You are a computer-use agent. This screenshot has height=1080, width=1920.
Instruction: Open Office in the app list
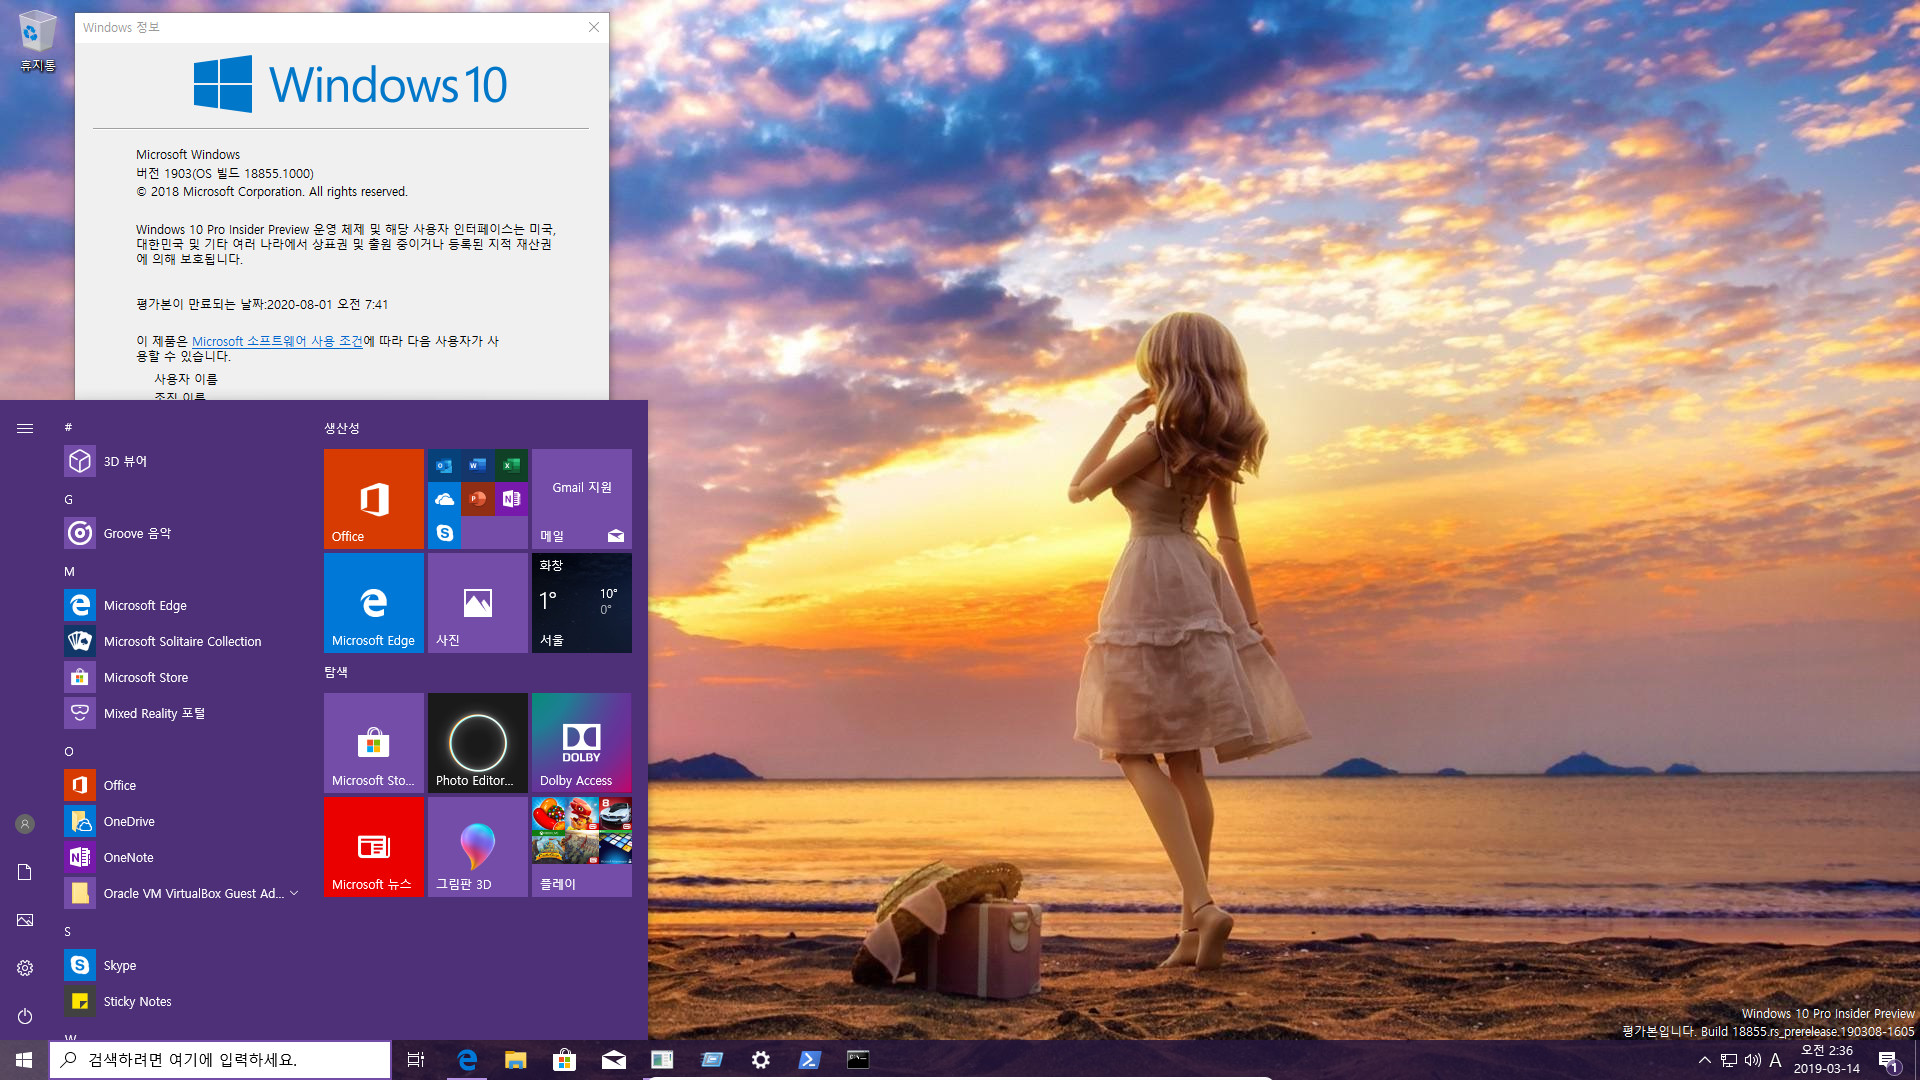pos(180,785)
